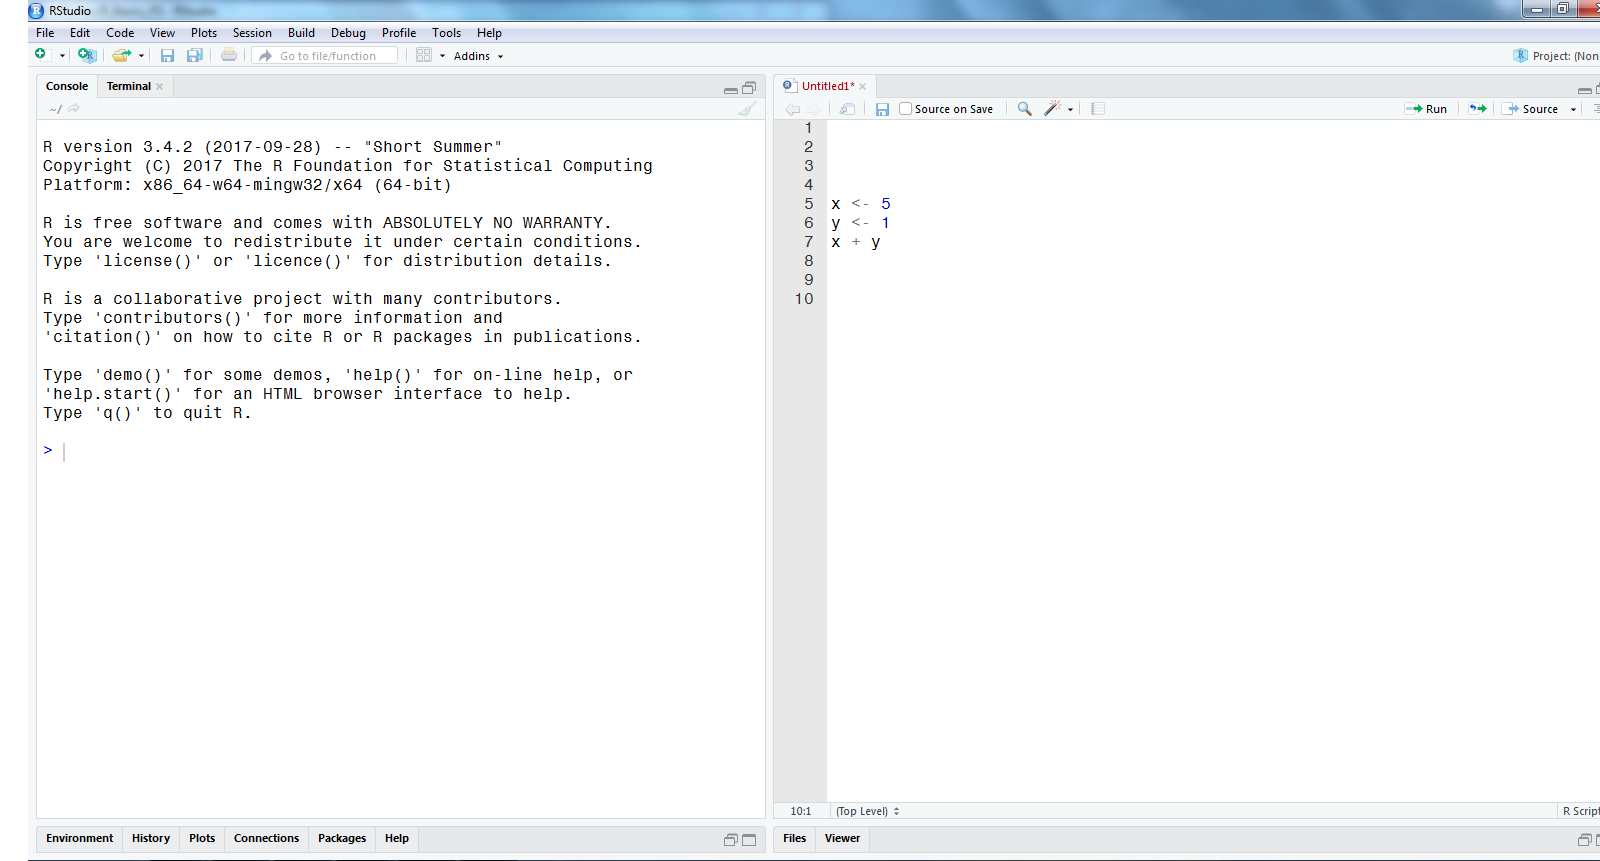Click code line 'y <- 1'

[x=861, y=223]
